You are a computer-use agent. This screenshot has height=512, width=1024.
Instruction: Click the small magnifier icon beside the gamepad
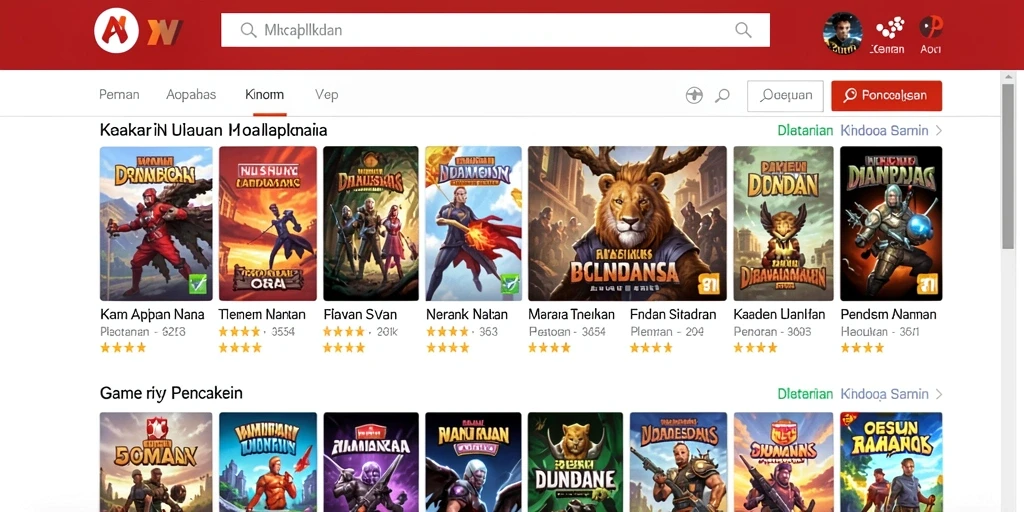[722, 96]
